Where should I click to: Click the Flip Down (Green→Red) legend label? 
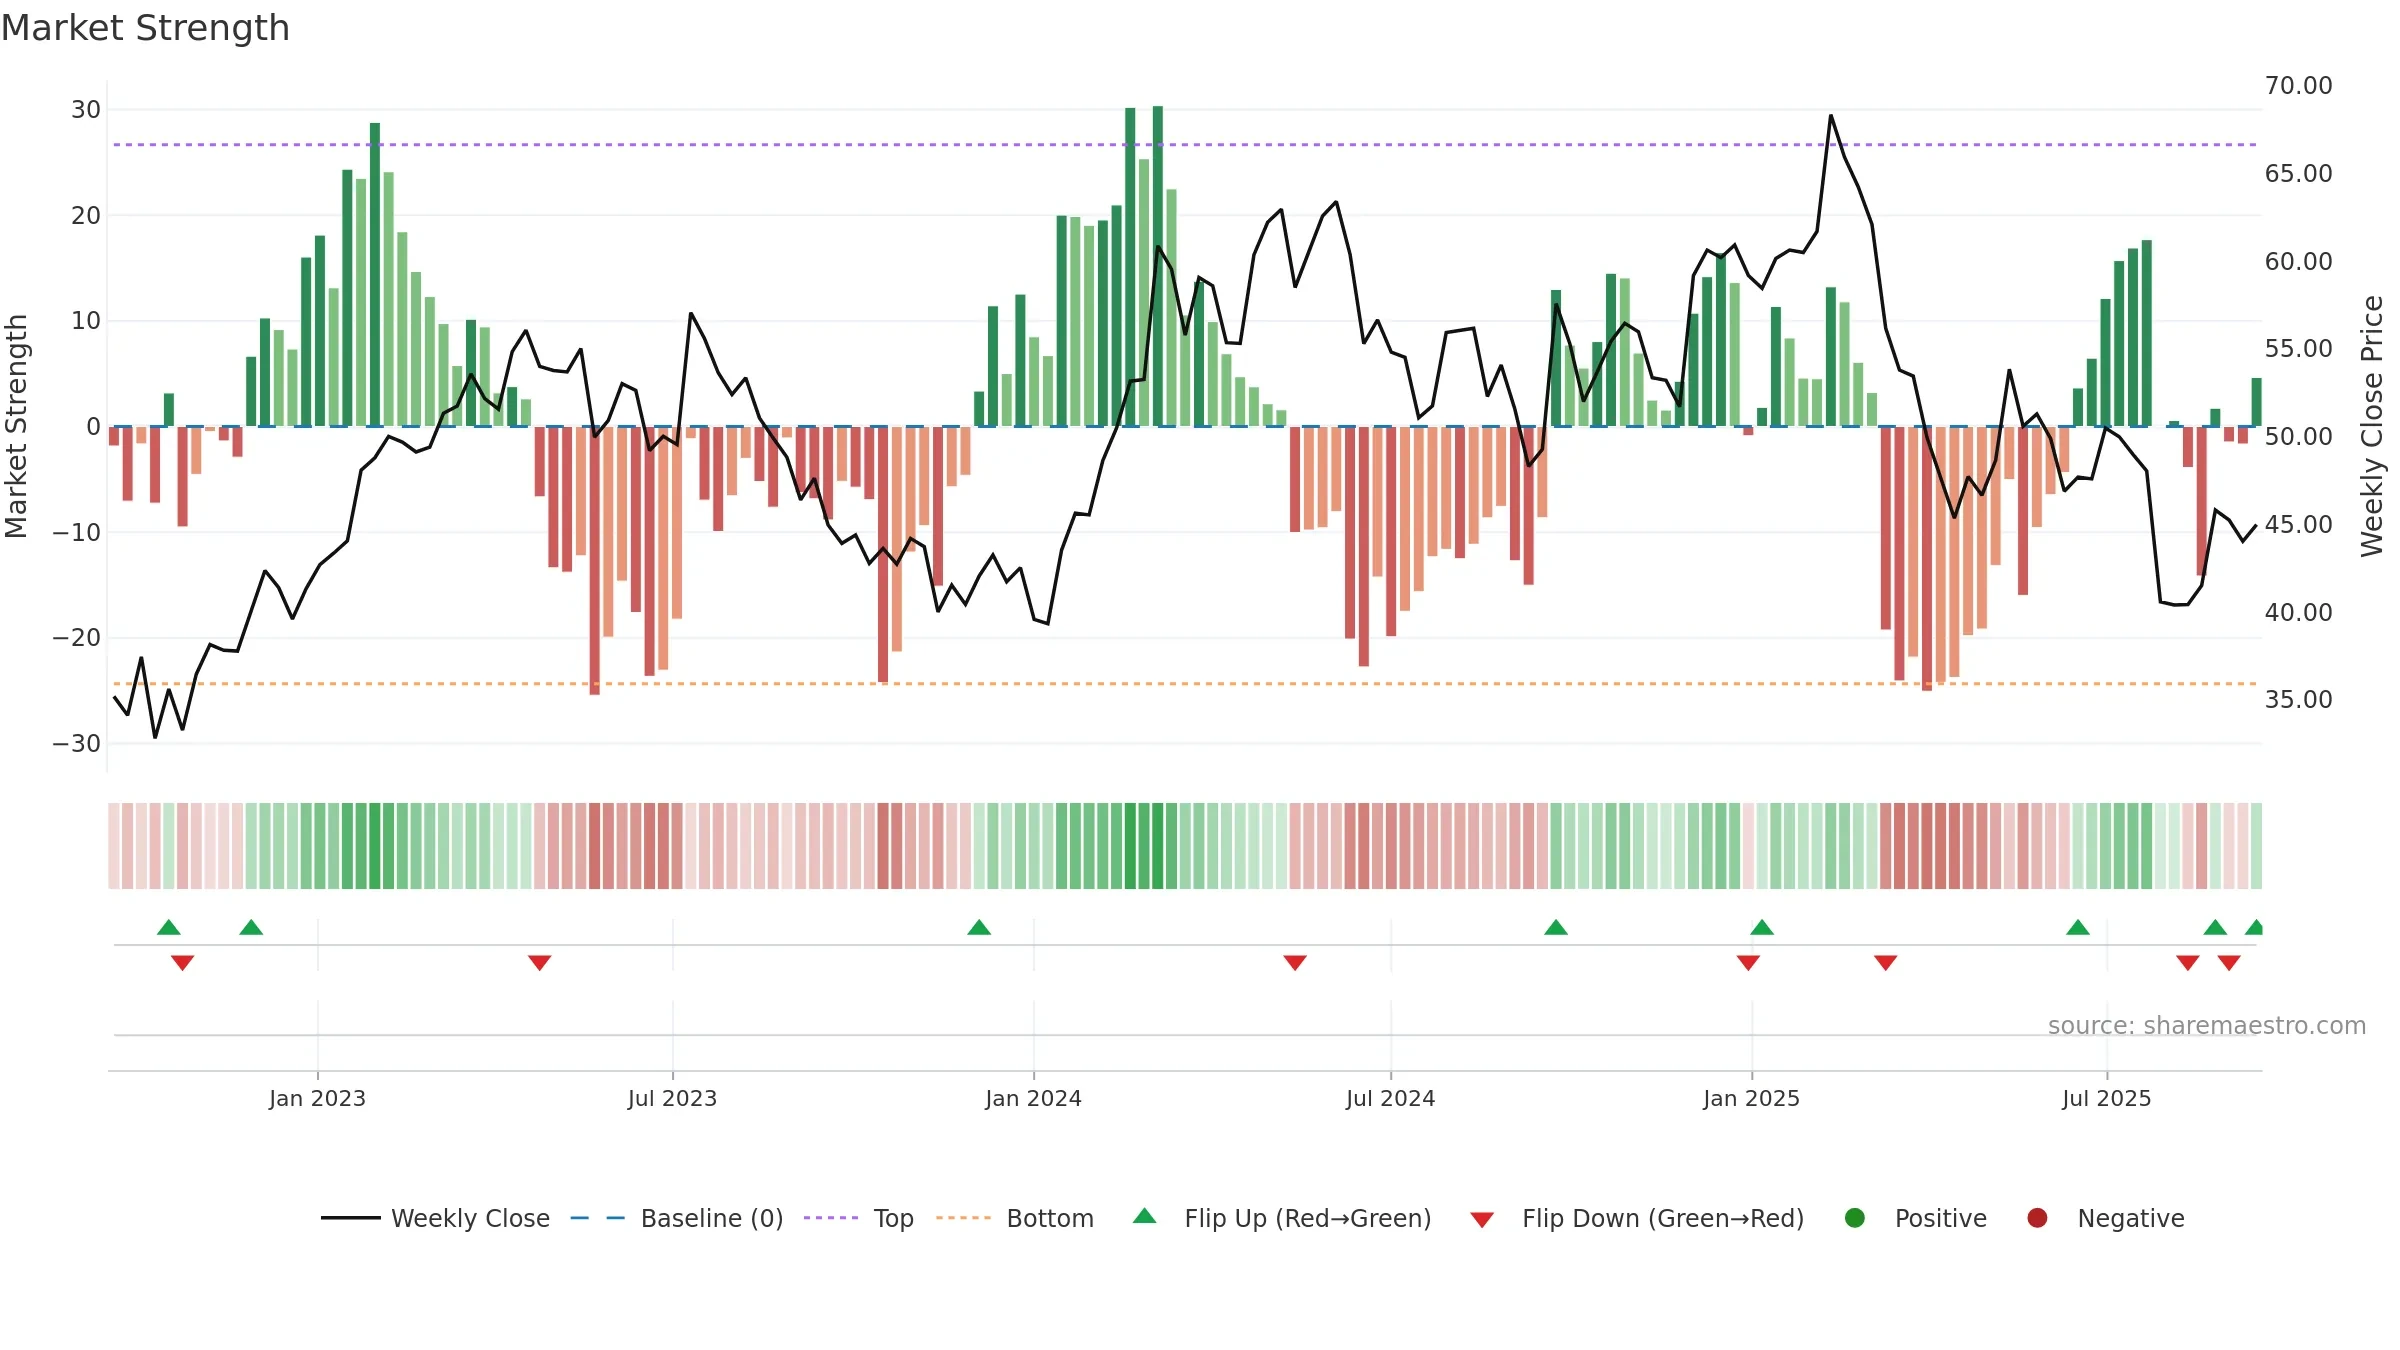pos(1663,1218)
